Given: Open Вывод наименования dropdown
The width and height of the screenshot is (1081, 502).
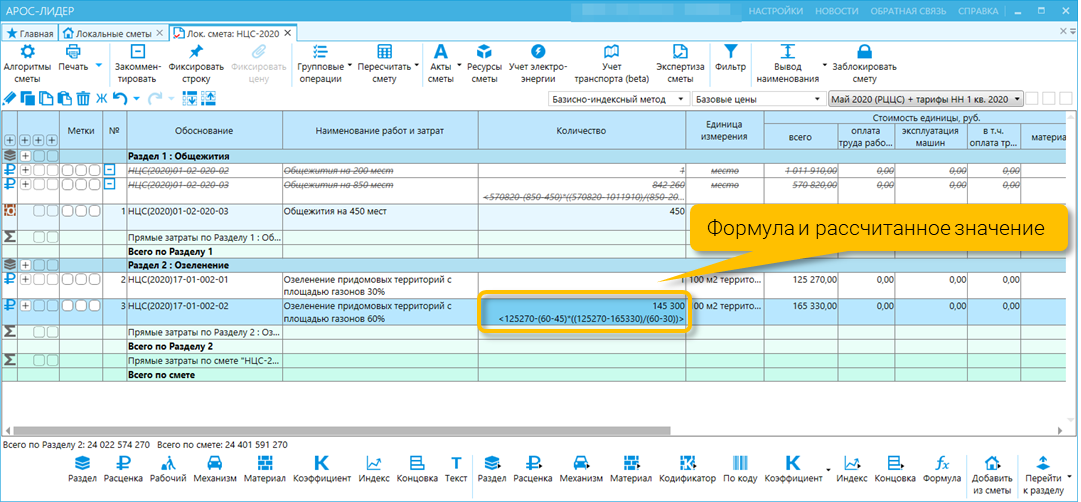Looking at the screenshot, I should (x=824, y=65).
